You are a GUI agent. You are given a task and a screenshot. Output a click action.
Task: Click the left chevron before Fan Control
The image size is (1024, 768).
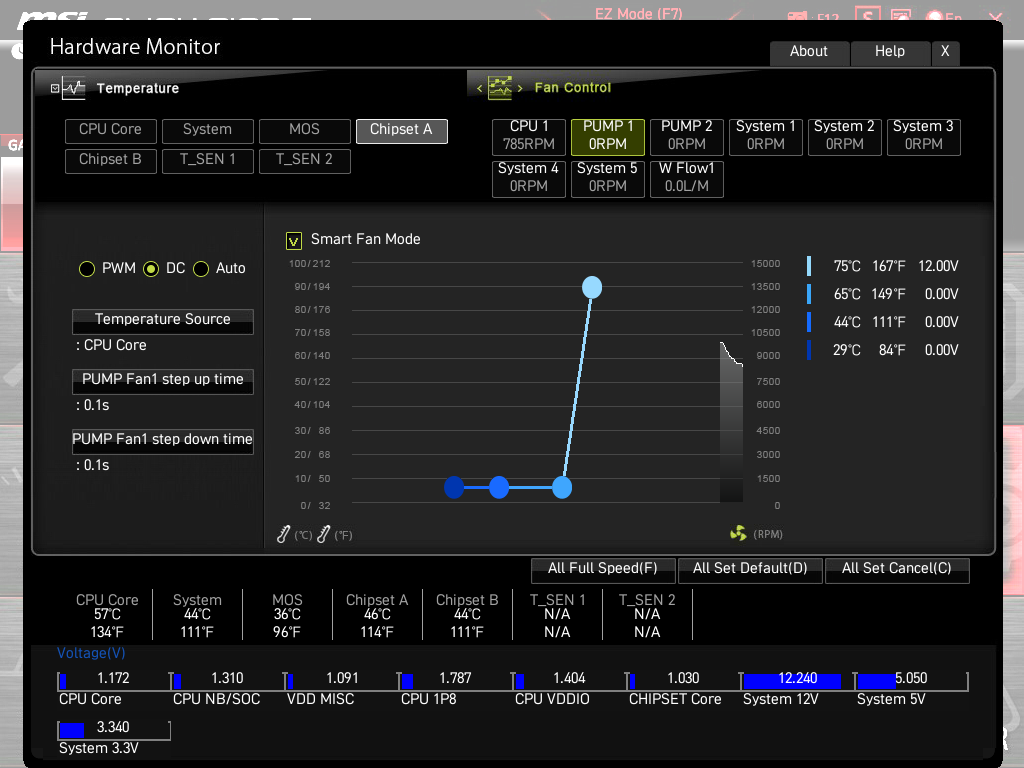coord(479,88)
